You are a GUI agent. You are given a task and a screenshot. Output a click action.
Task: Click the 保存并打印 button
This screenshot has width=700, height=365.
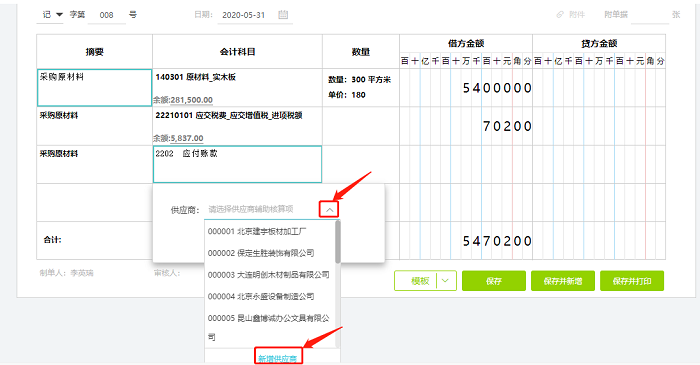[x=632, y=281]
